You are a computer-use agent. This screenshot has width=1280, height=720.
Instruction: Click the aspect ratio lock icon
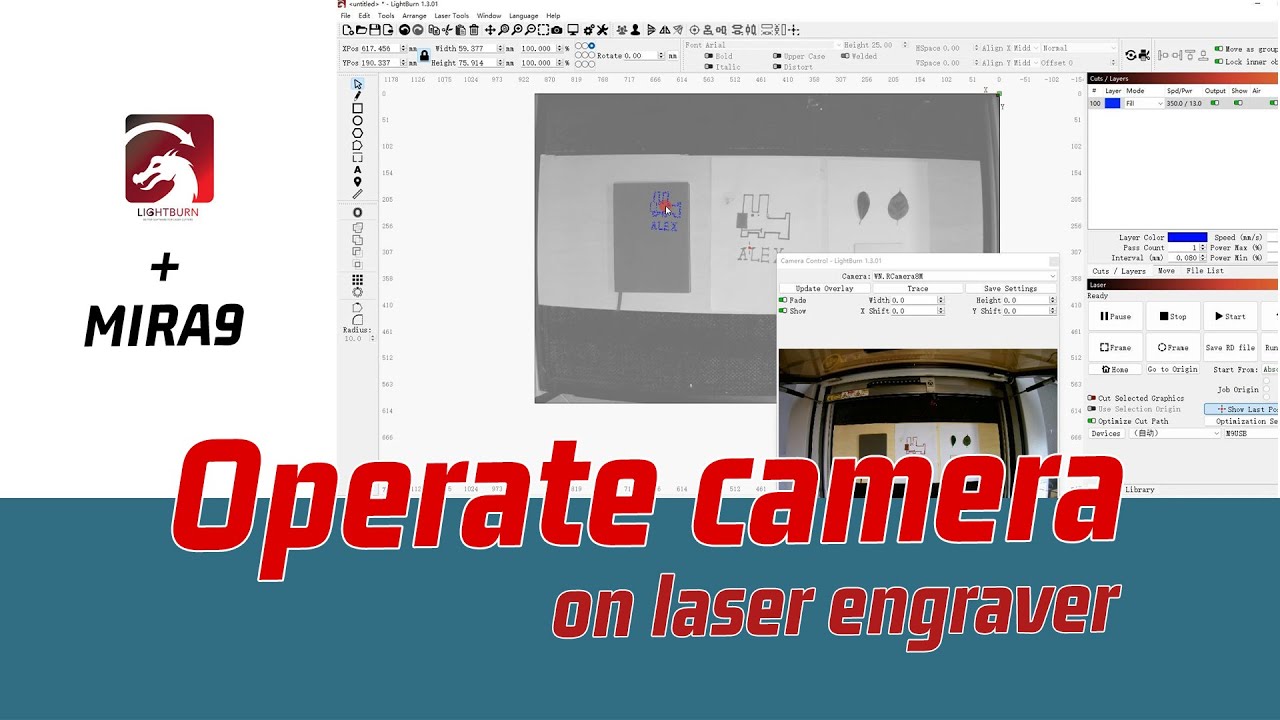[424, 55]
